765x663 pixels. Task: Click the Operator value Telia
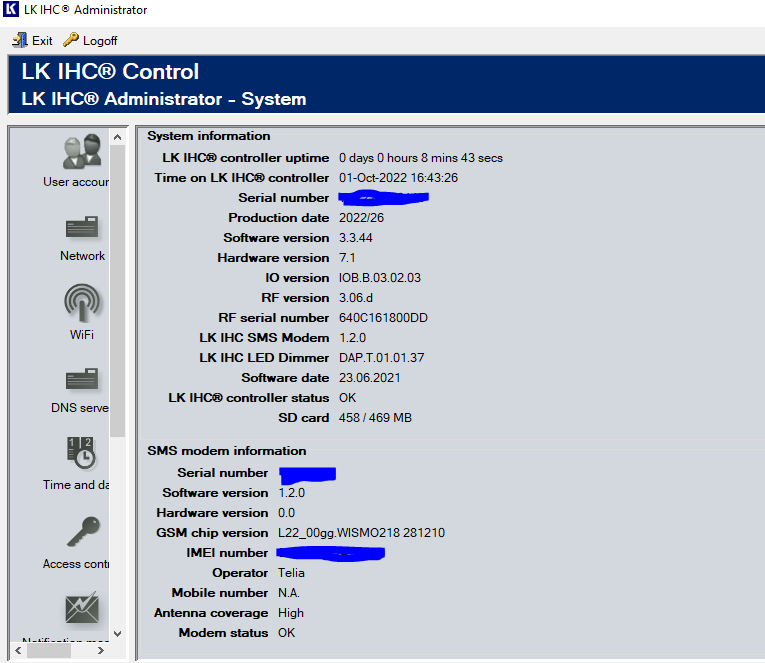(x=293, y=573)
